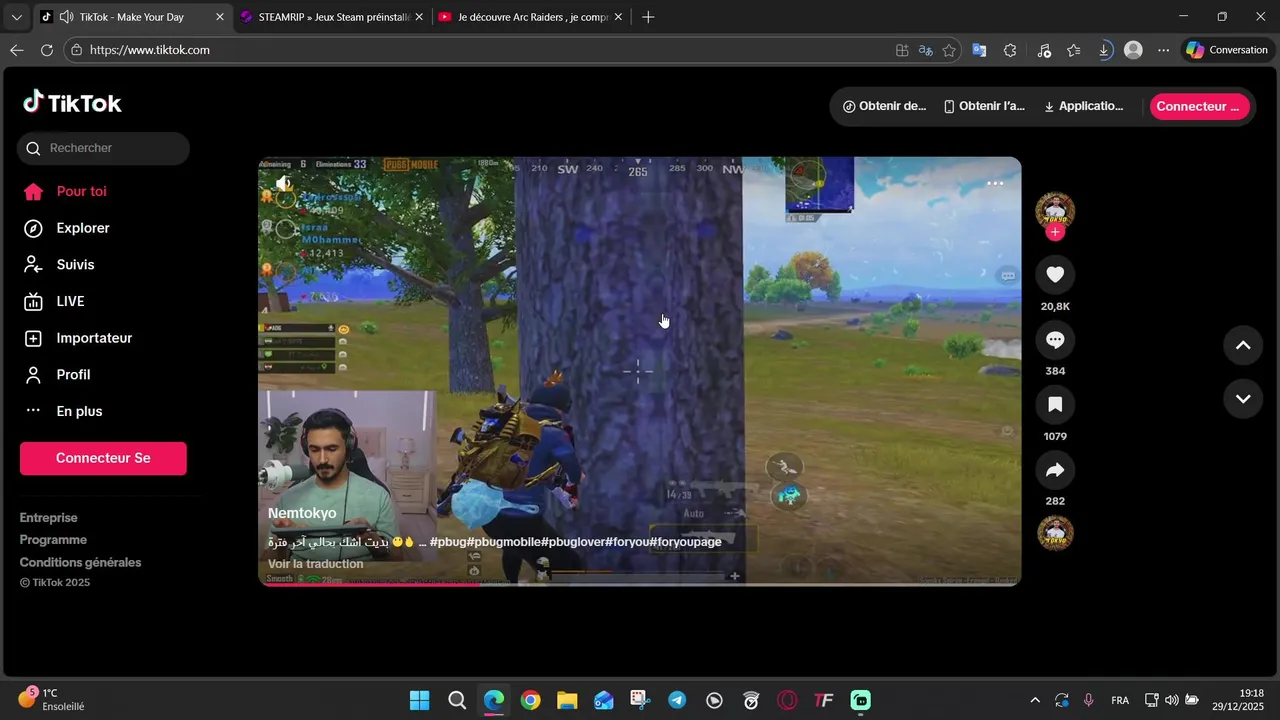Launch Google Chrome from the taskbar
1280x720 pixels.
[531, 700]
